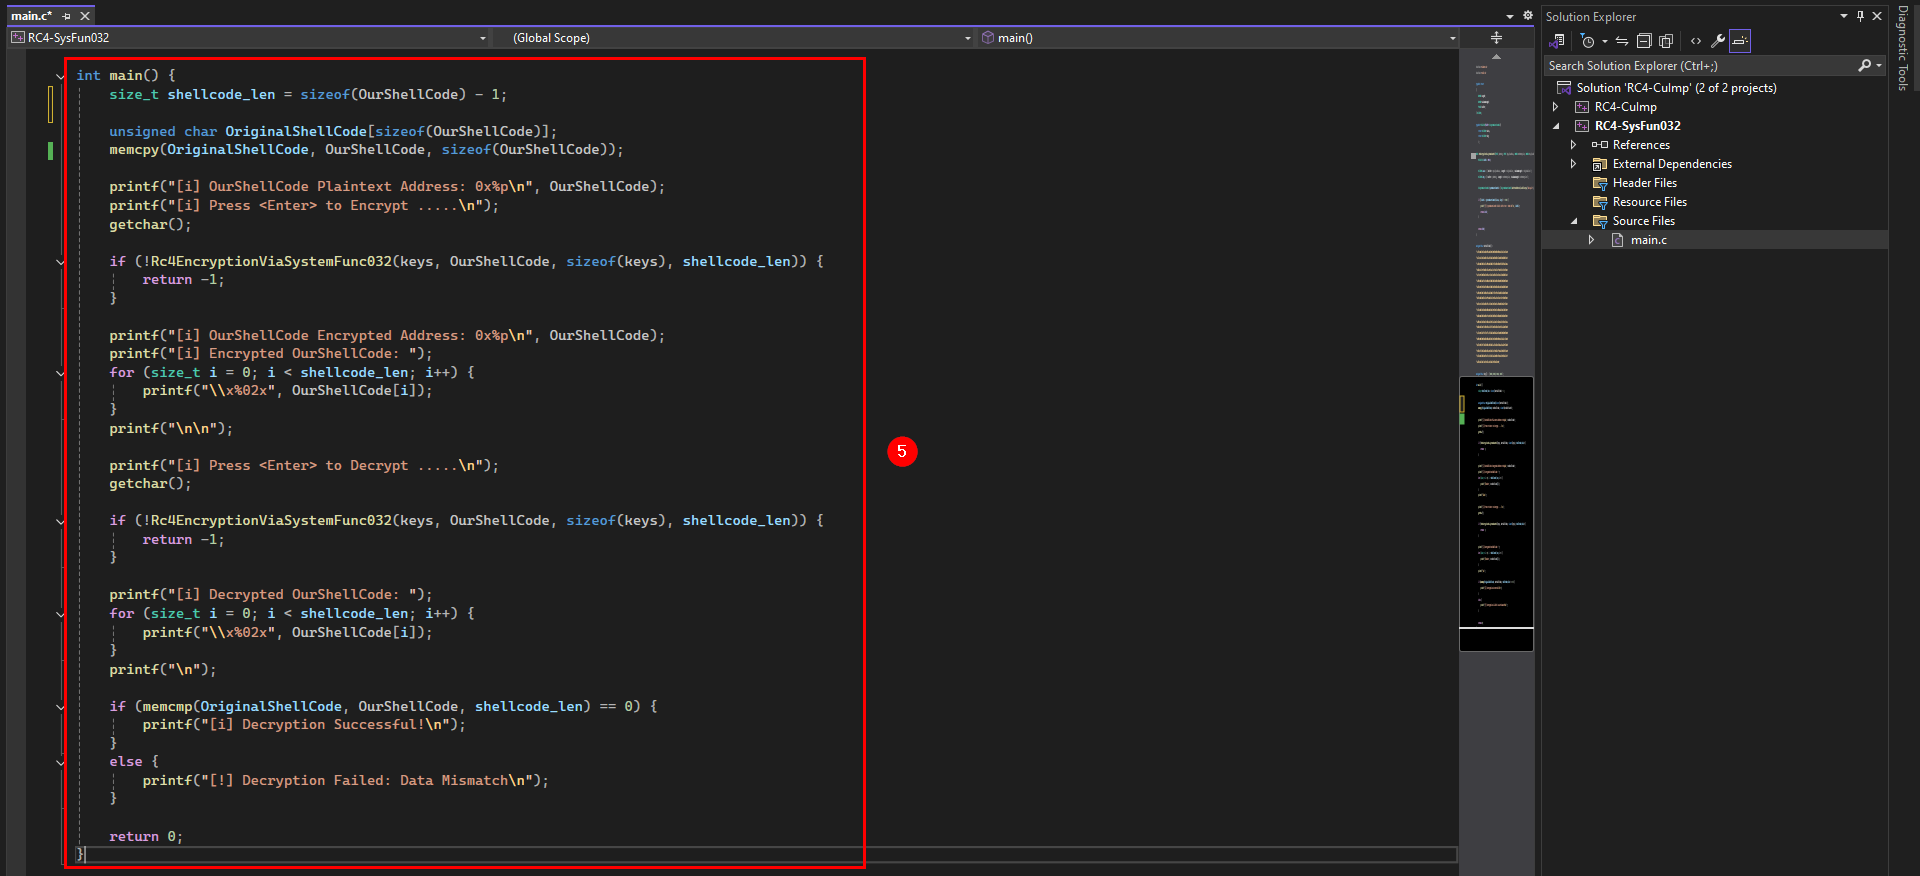Click the search magnifier in Solution Explorer
Viewport: 1920px width, 876px height.
(x=1864, y=65)
